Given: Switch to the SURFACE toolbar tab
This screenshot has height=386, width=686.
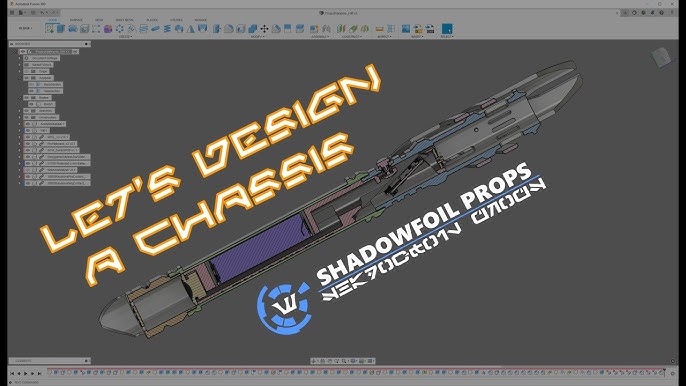Looking at the screenshot, I should click(76, 20).
